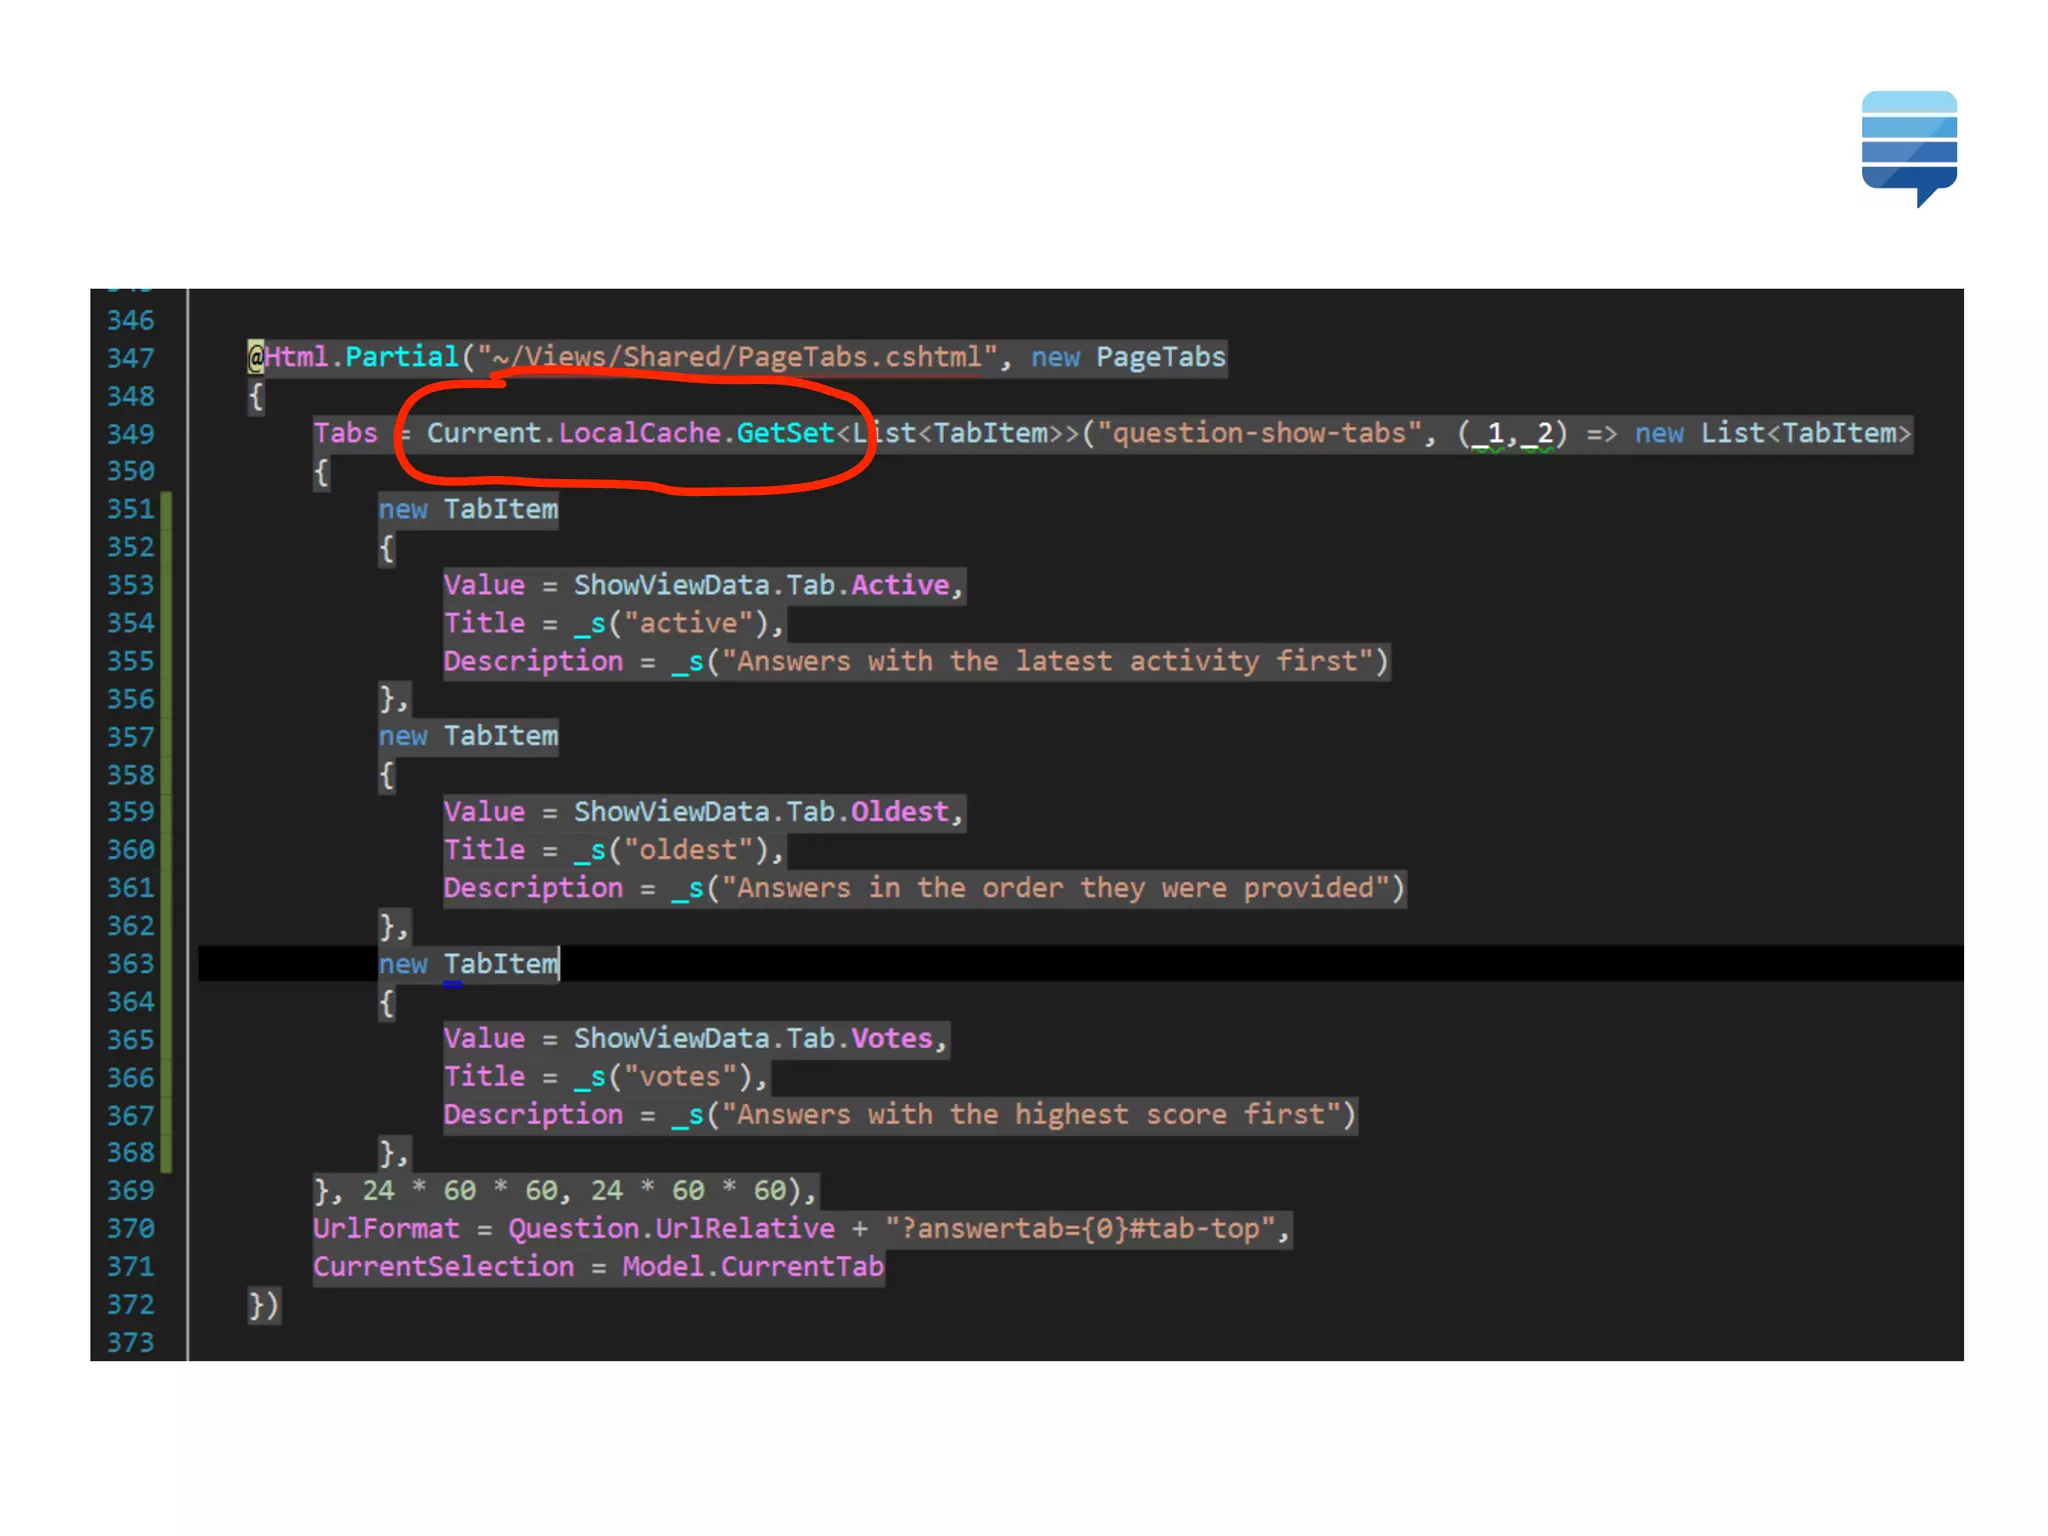Click line number 363 in the gutter
The image size is (2048, 1536).
pos(131,964)
